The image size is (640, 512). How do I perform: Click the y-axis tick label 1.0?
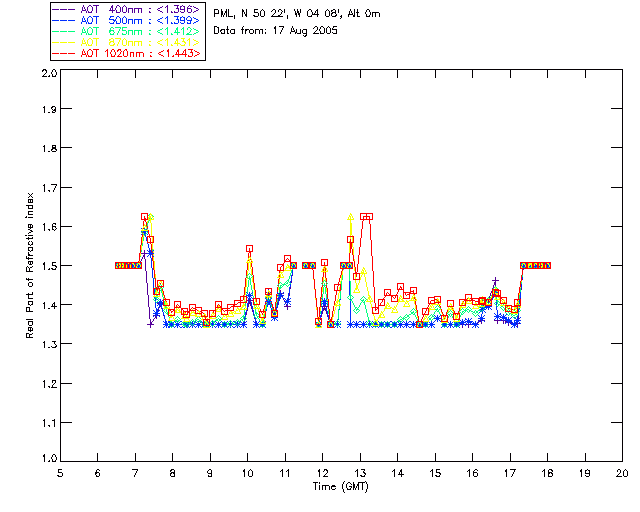(49, 458)
